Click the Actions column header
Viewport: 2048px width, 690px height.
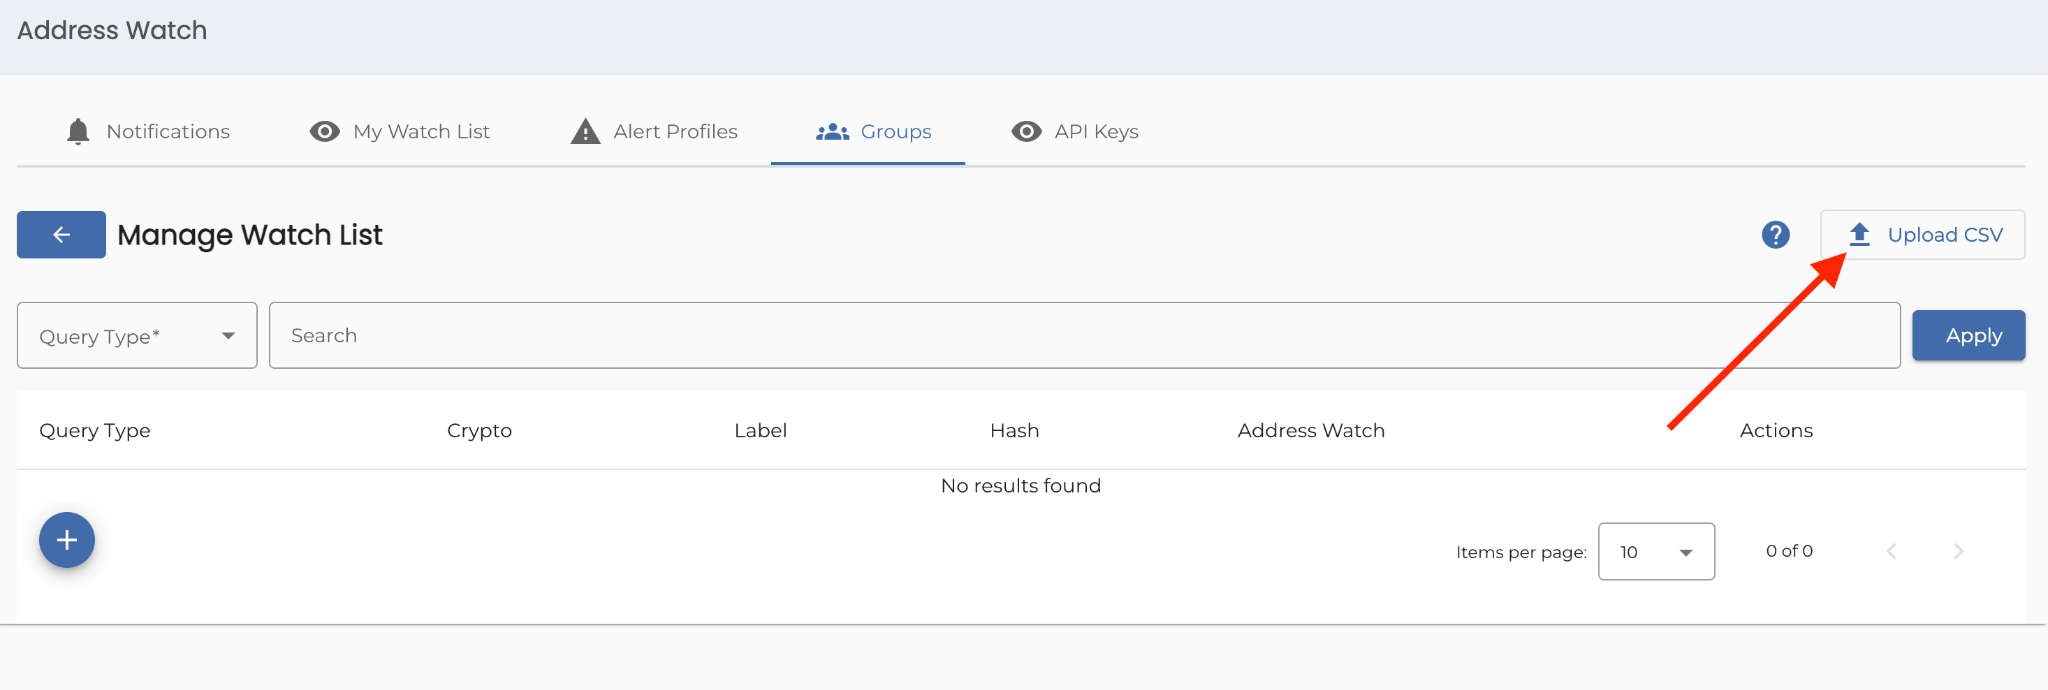pos(1776,431)
